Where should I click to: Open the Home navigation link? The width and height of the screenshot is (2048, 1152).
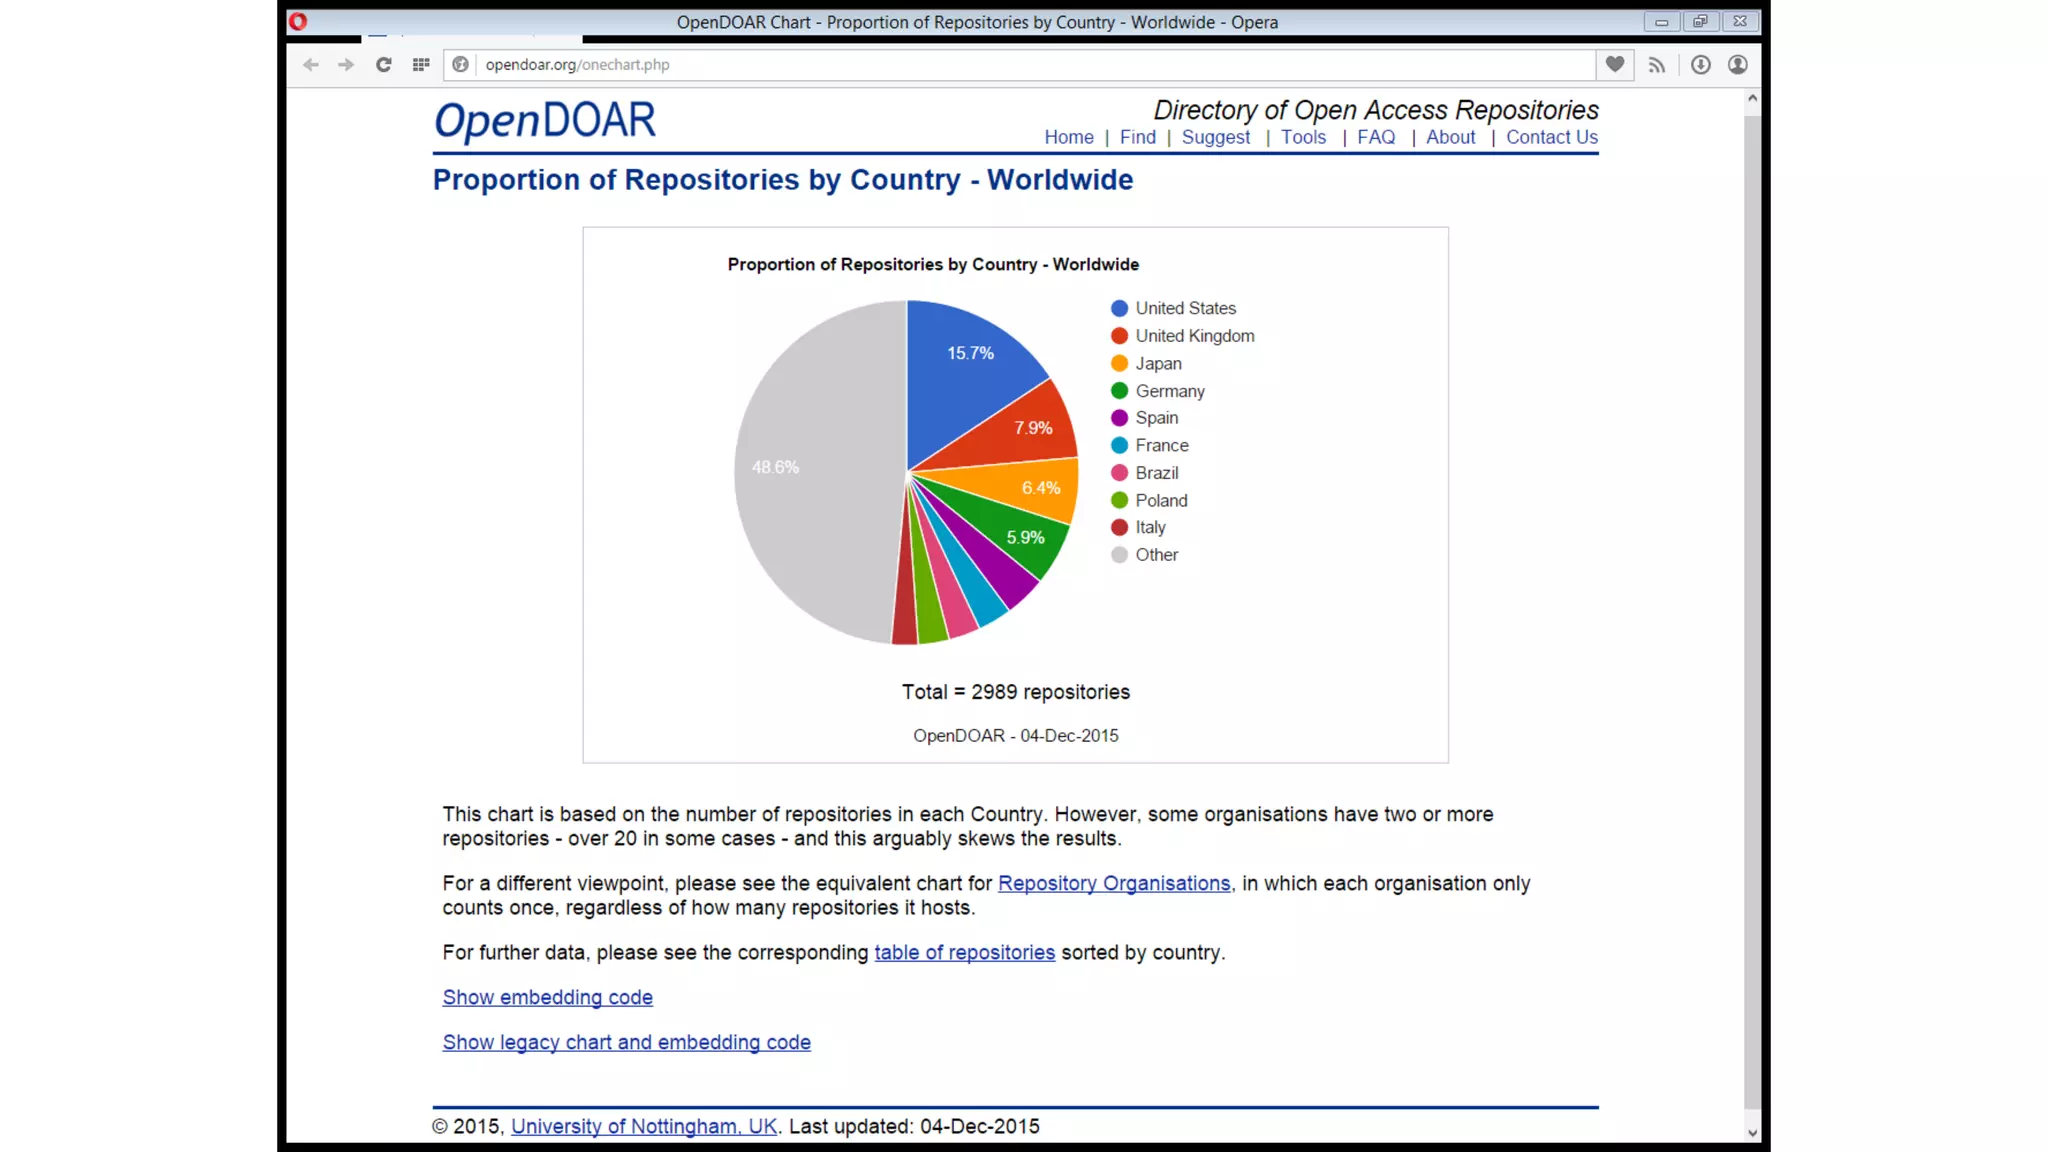(1069, 137)
